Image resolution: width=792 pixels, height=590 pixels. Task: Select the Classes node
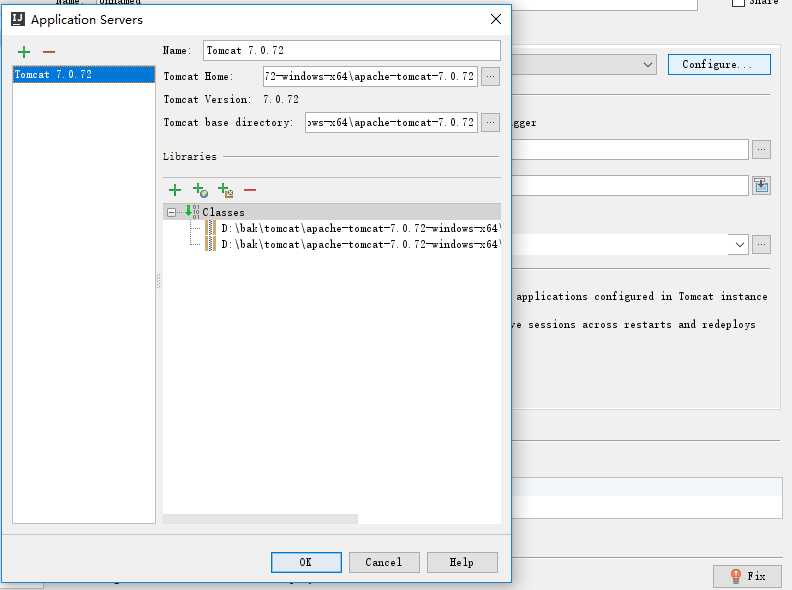(x=332, y=212)
